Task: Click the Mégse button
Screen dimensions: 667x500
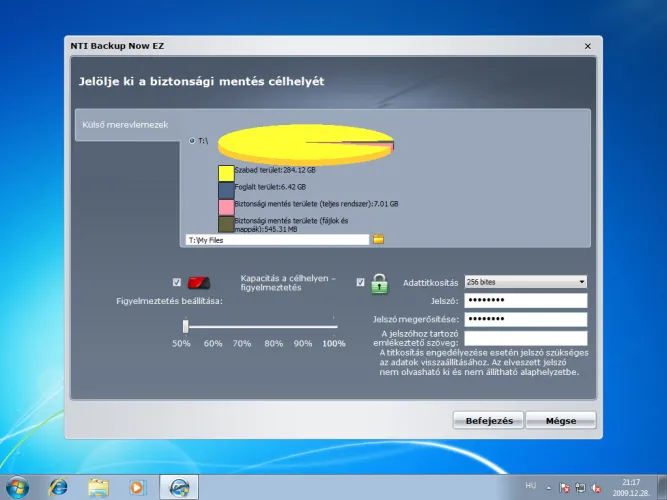Action: [x=561, y=420]
